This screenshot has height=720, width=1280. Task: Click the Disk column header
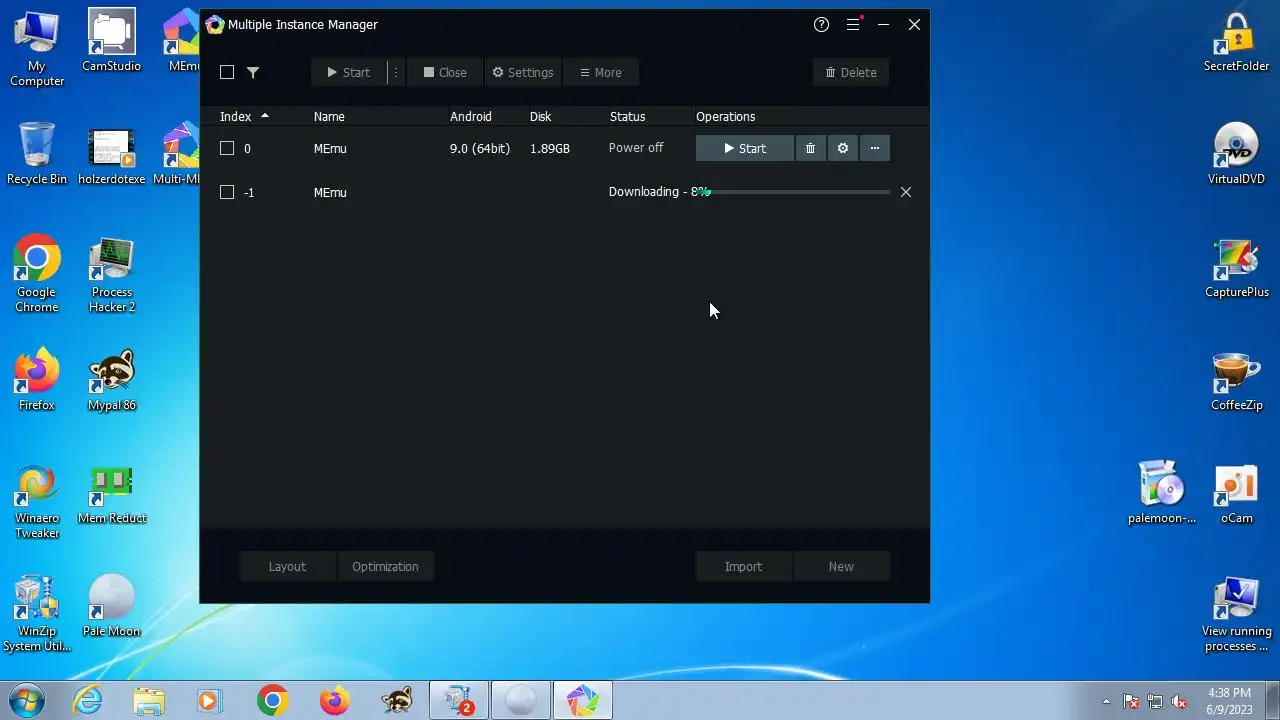pyautogui.click(x=541, y=116)
